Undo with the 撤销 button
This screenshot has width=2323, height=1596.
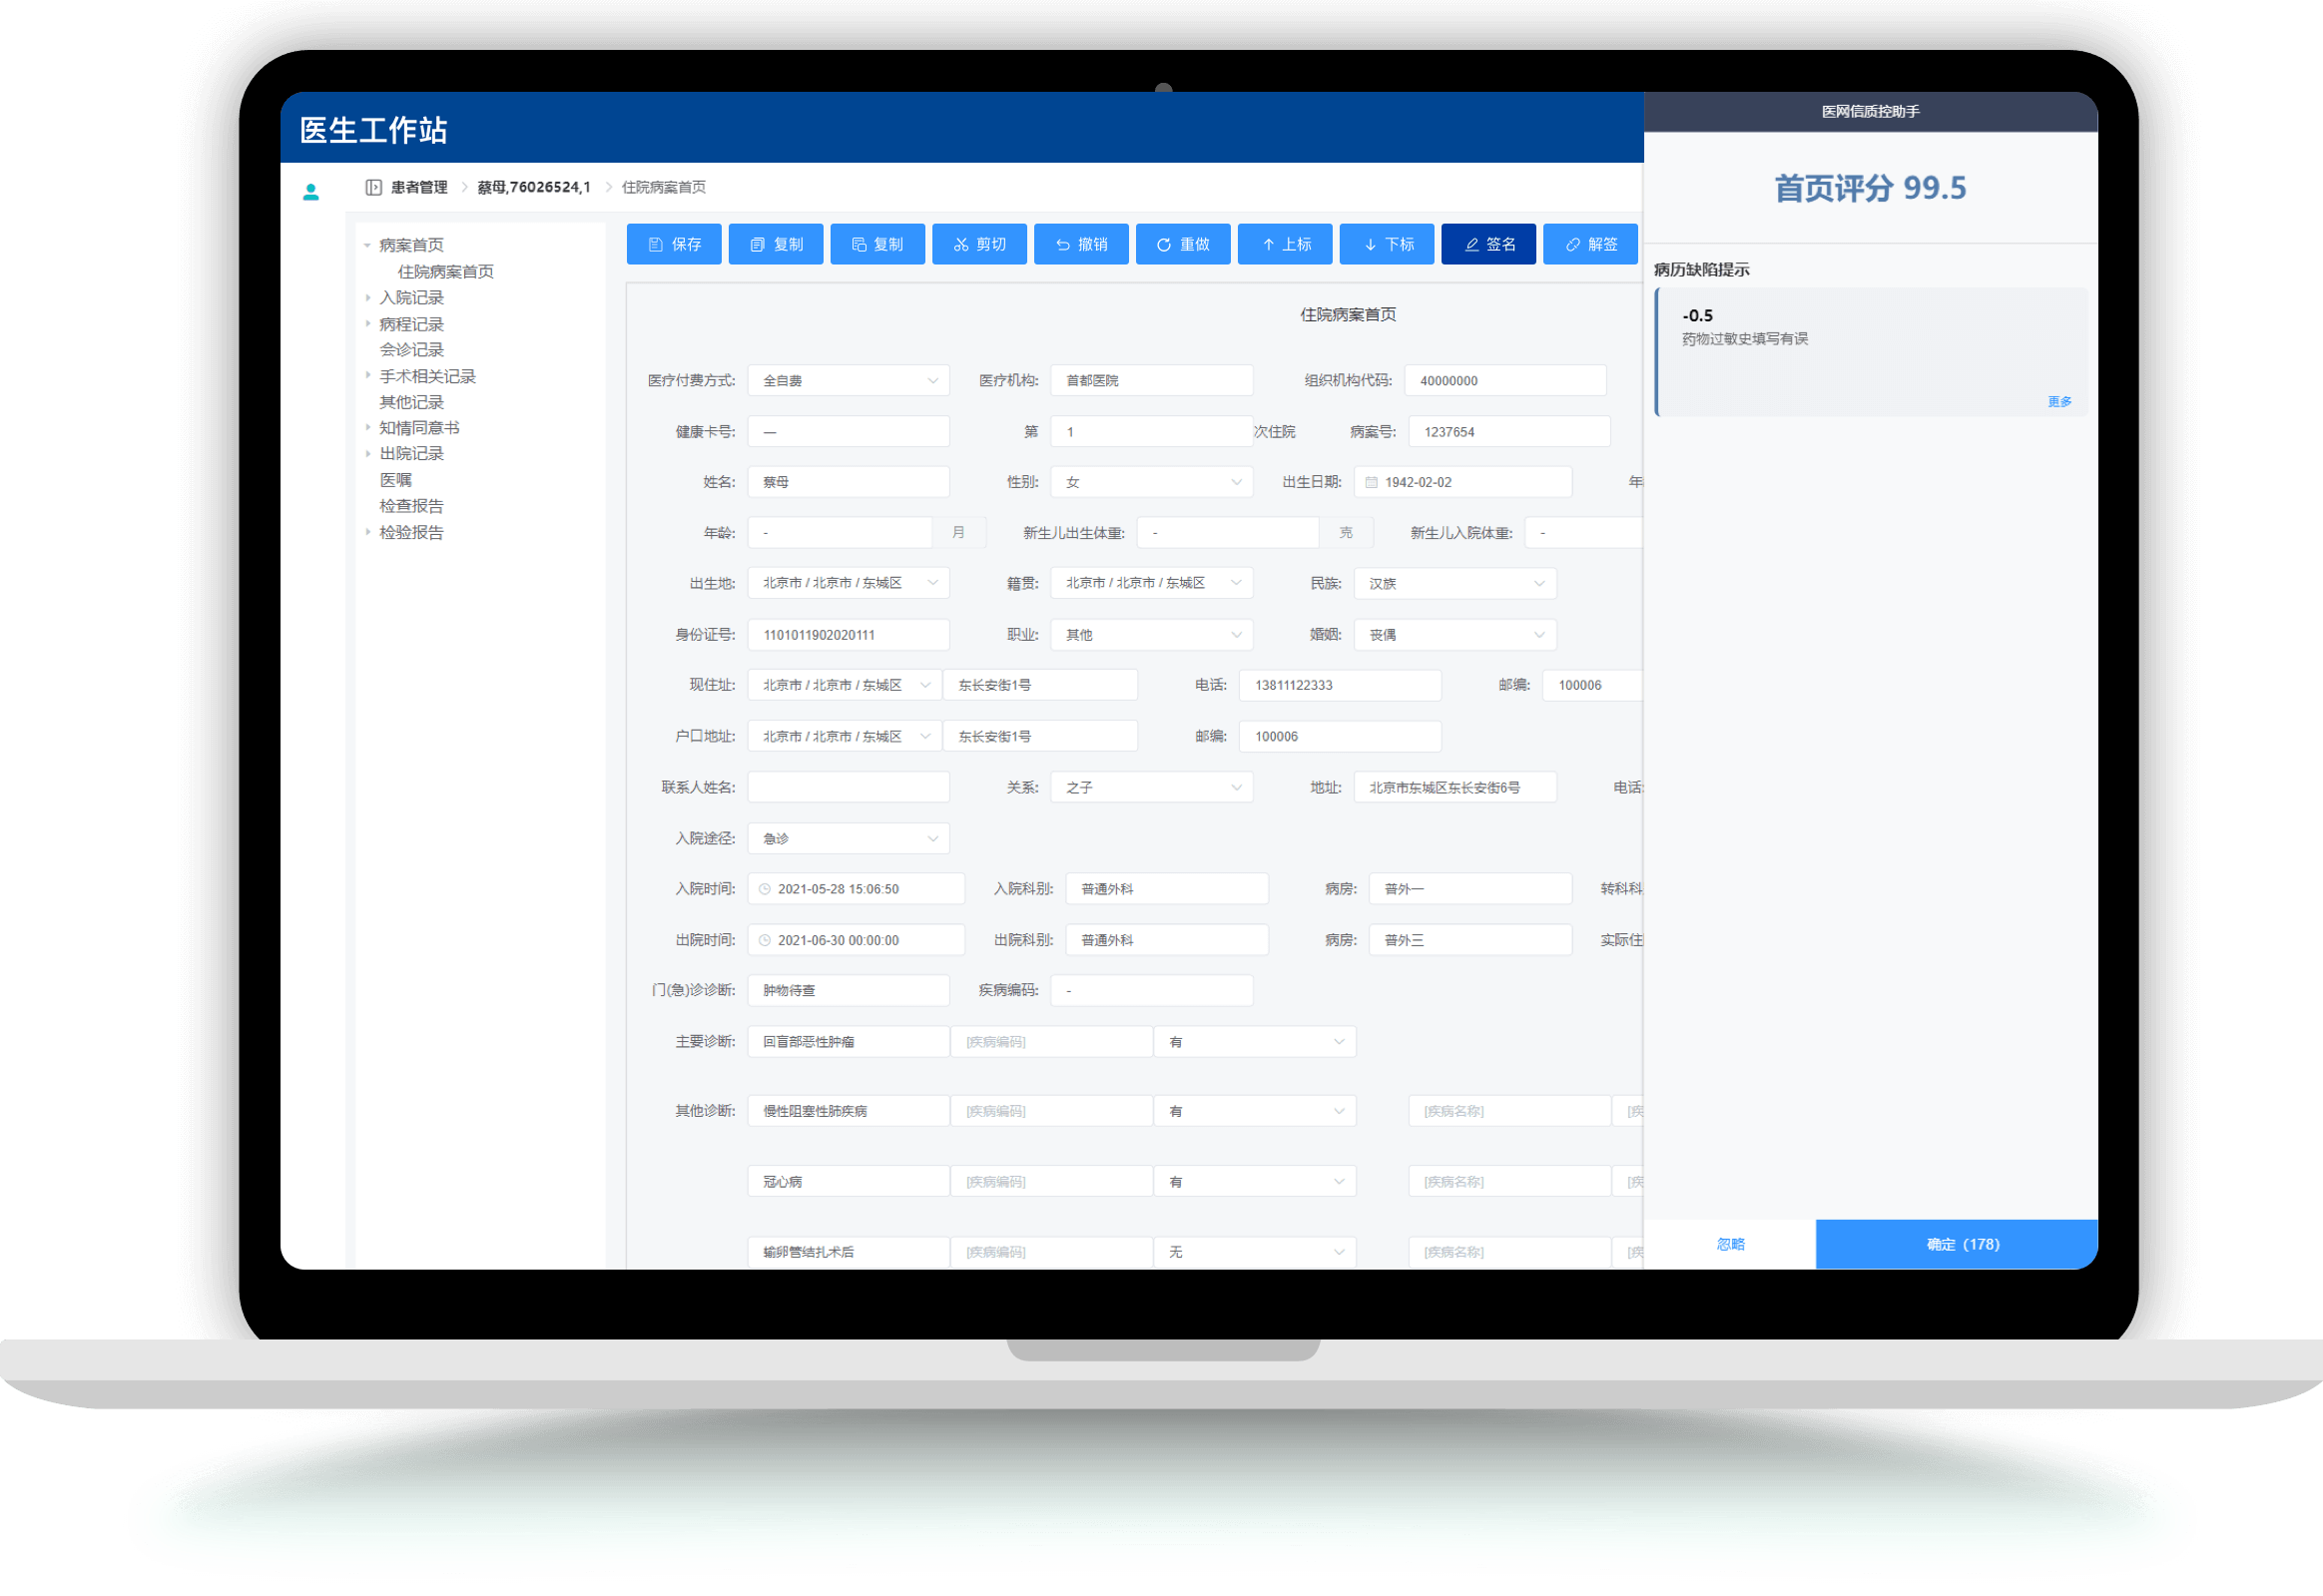[x=1081, y=244]
